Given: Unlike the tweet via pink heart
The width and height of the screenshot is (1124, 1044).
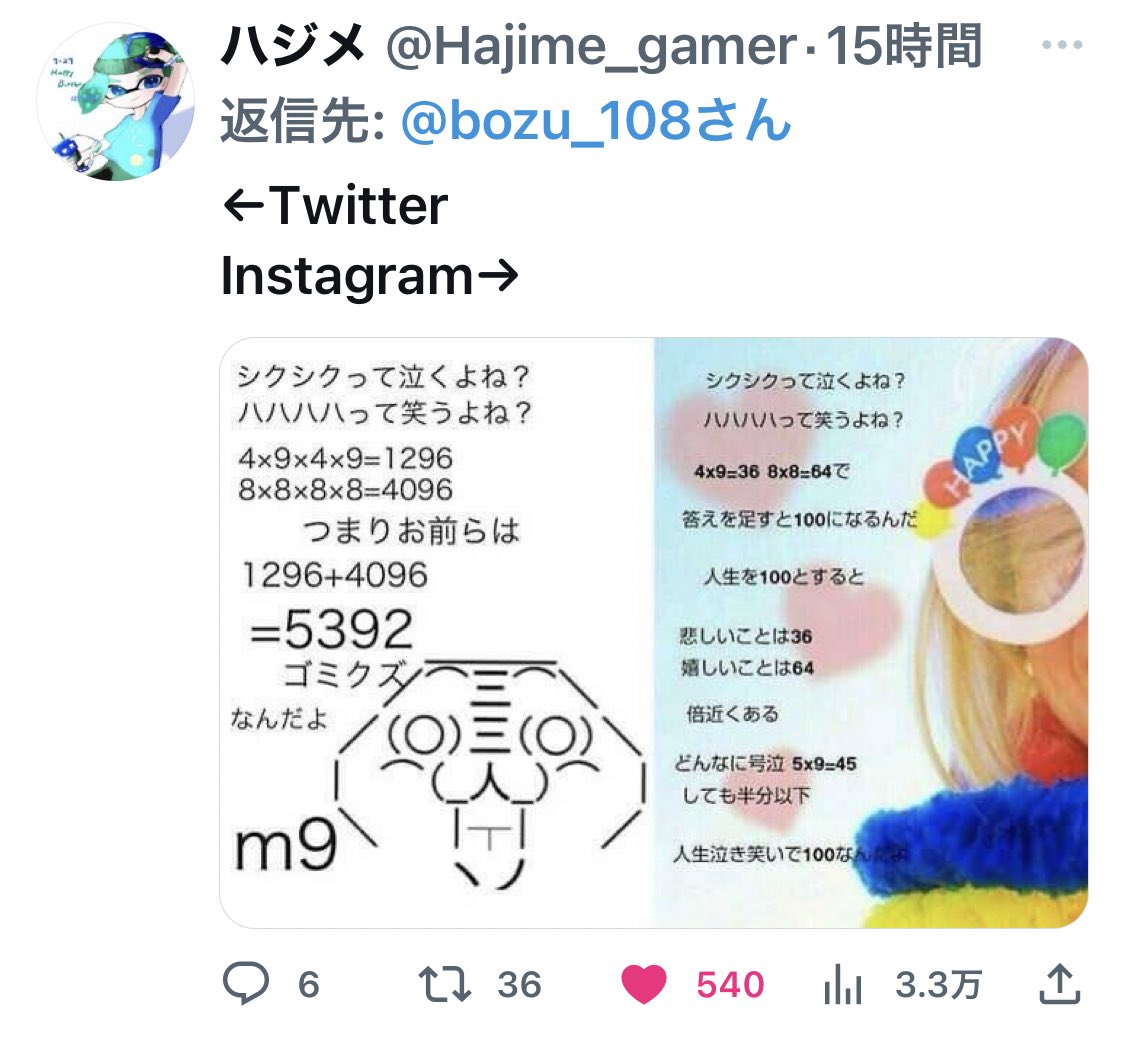Looking at the screenshot, I should (643, 984).
